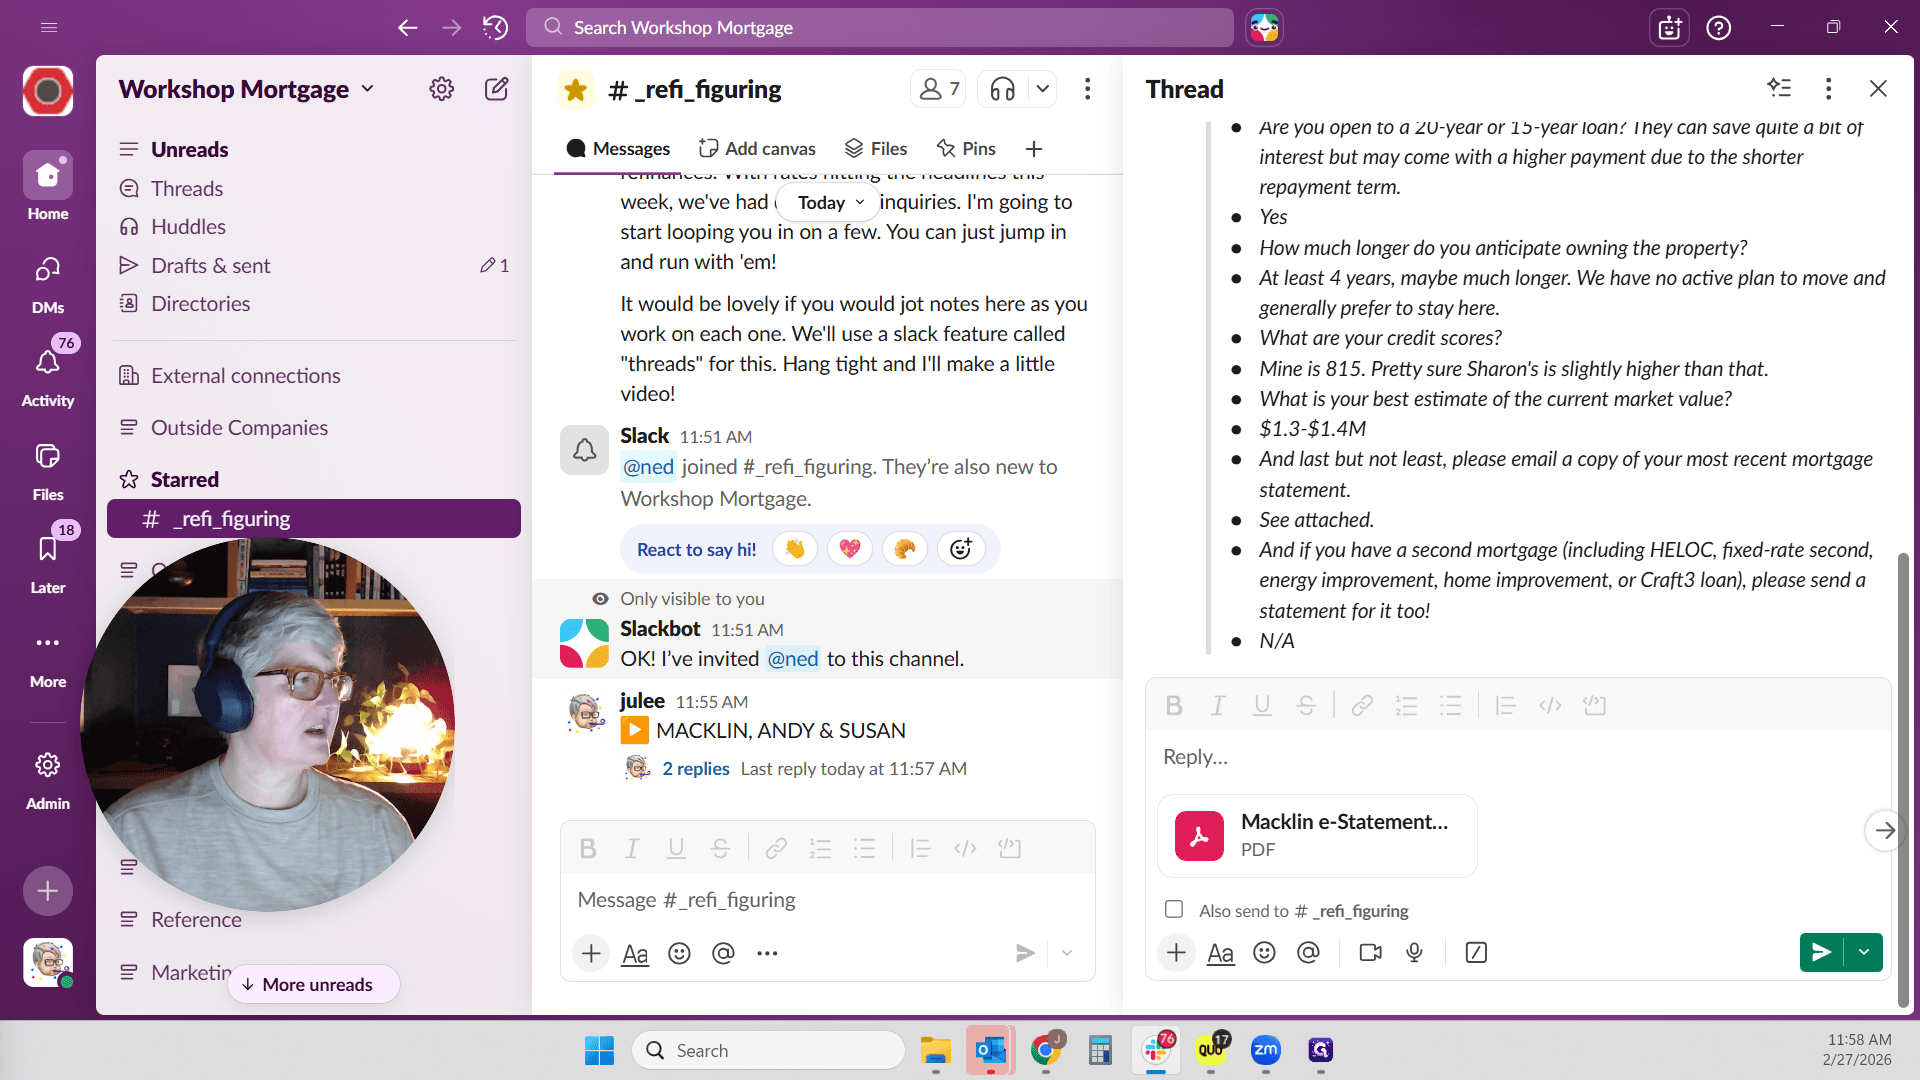
Task: Expand send options dropdown in thread
Action: tap(1864, 952)
